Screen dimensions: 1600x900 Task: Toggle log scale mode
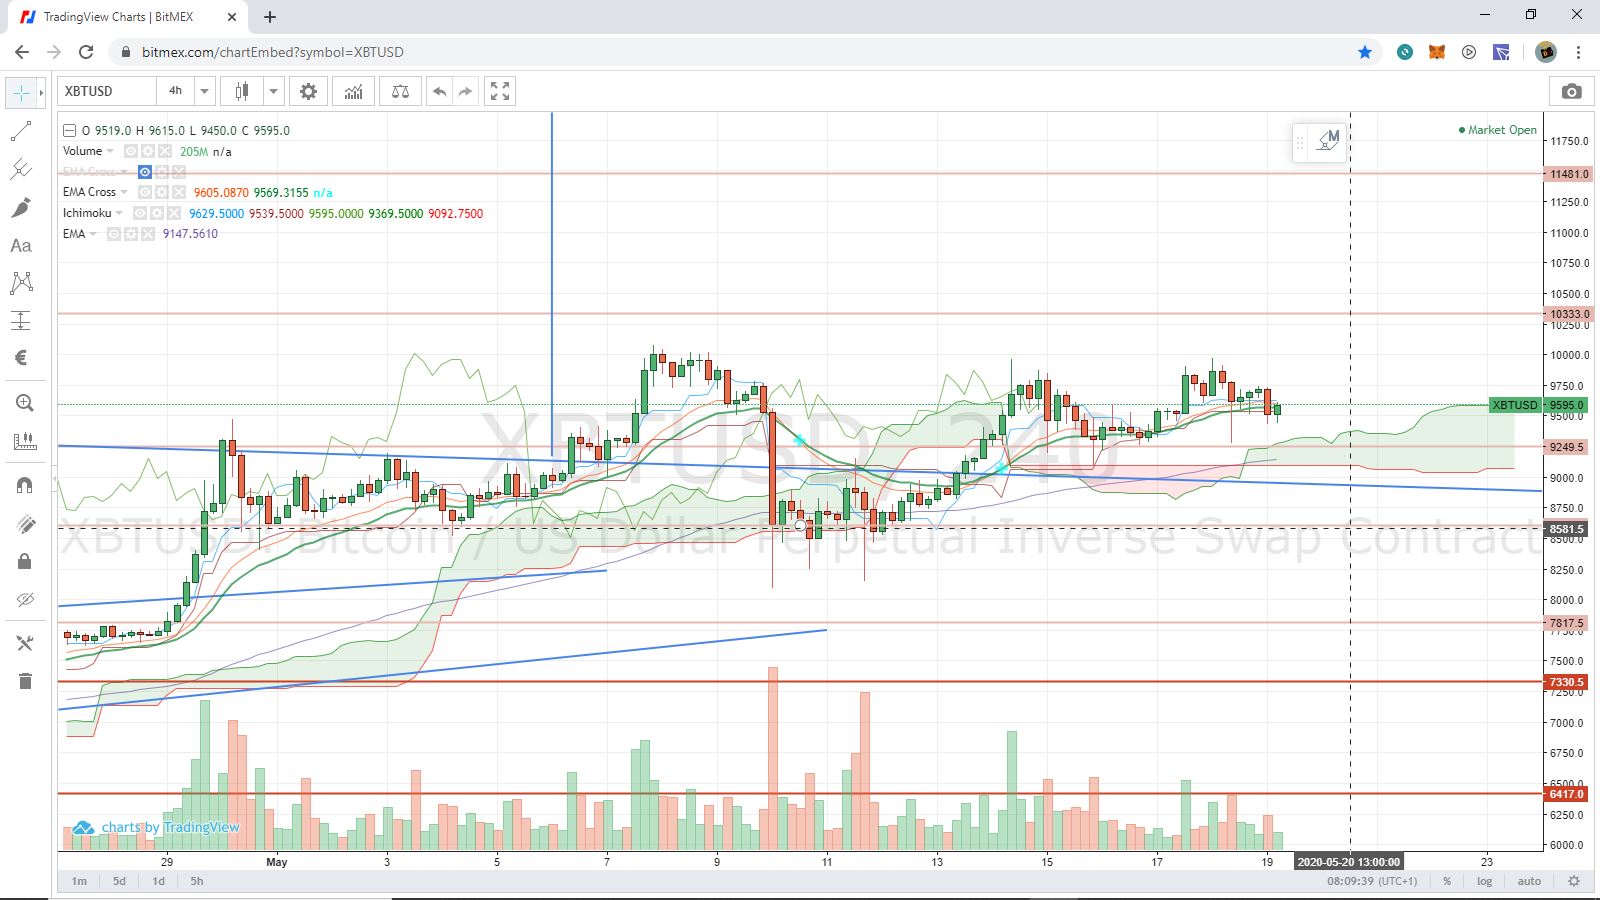click(1485, 881)
